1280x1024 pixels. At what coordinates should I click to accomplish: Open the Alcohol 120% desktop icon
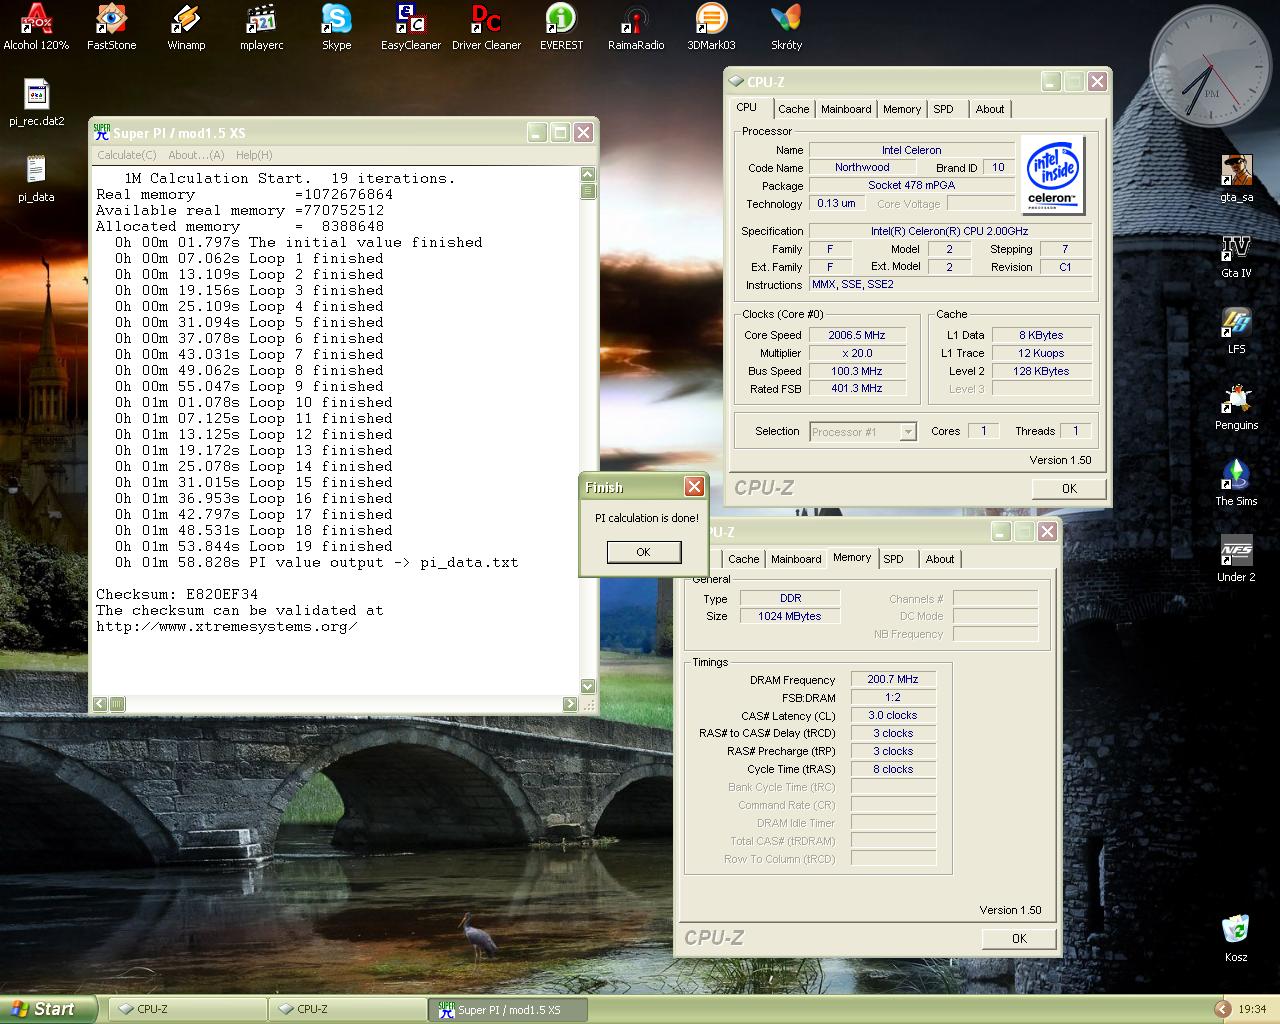(x=36, y=20)
